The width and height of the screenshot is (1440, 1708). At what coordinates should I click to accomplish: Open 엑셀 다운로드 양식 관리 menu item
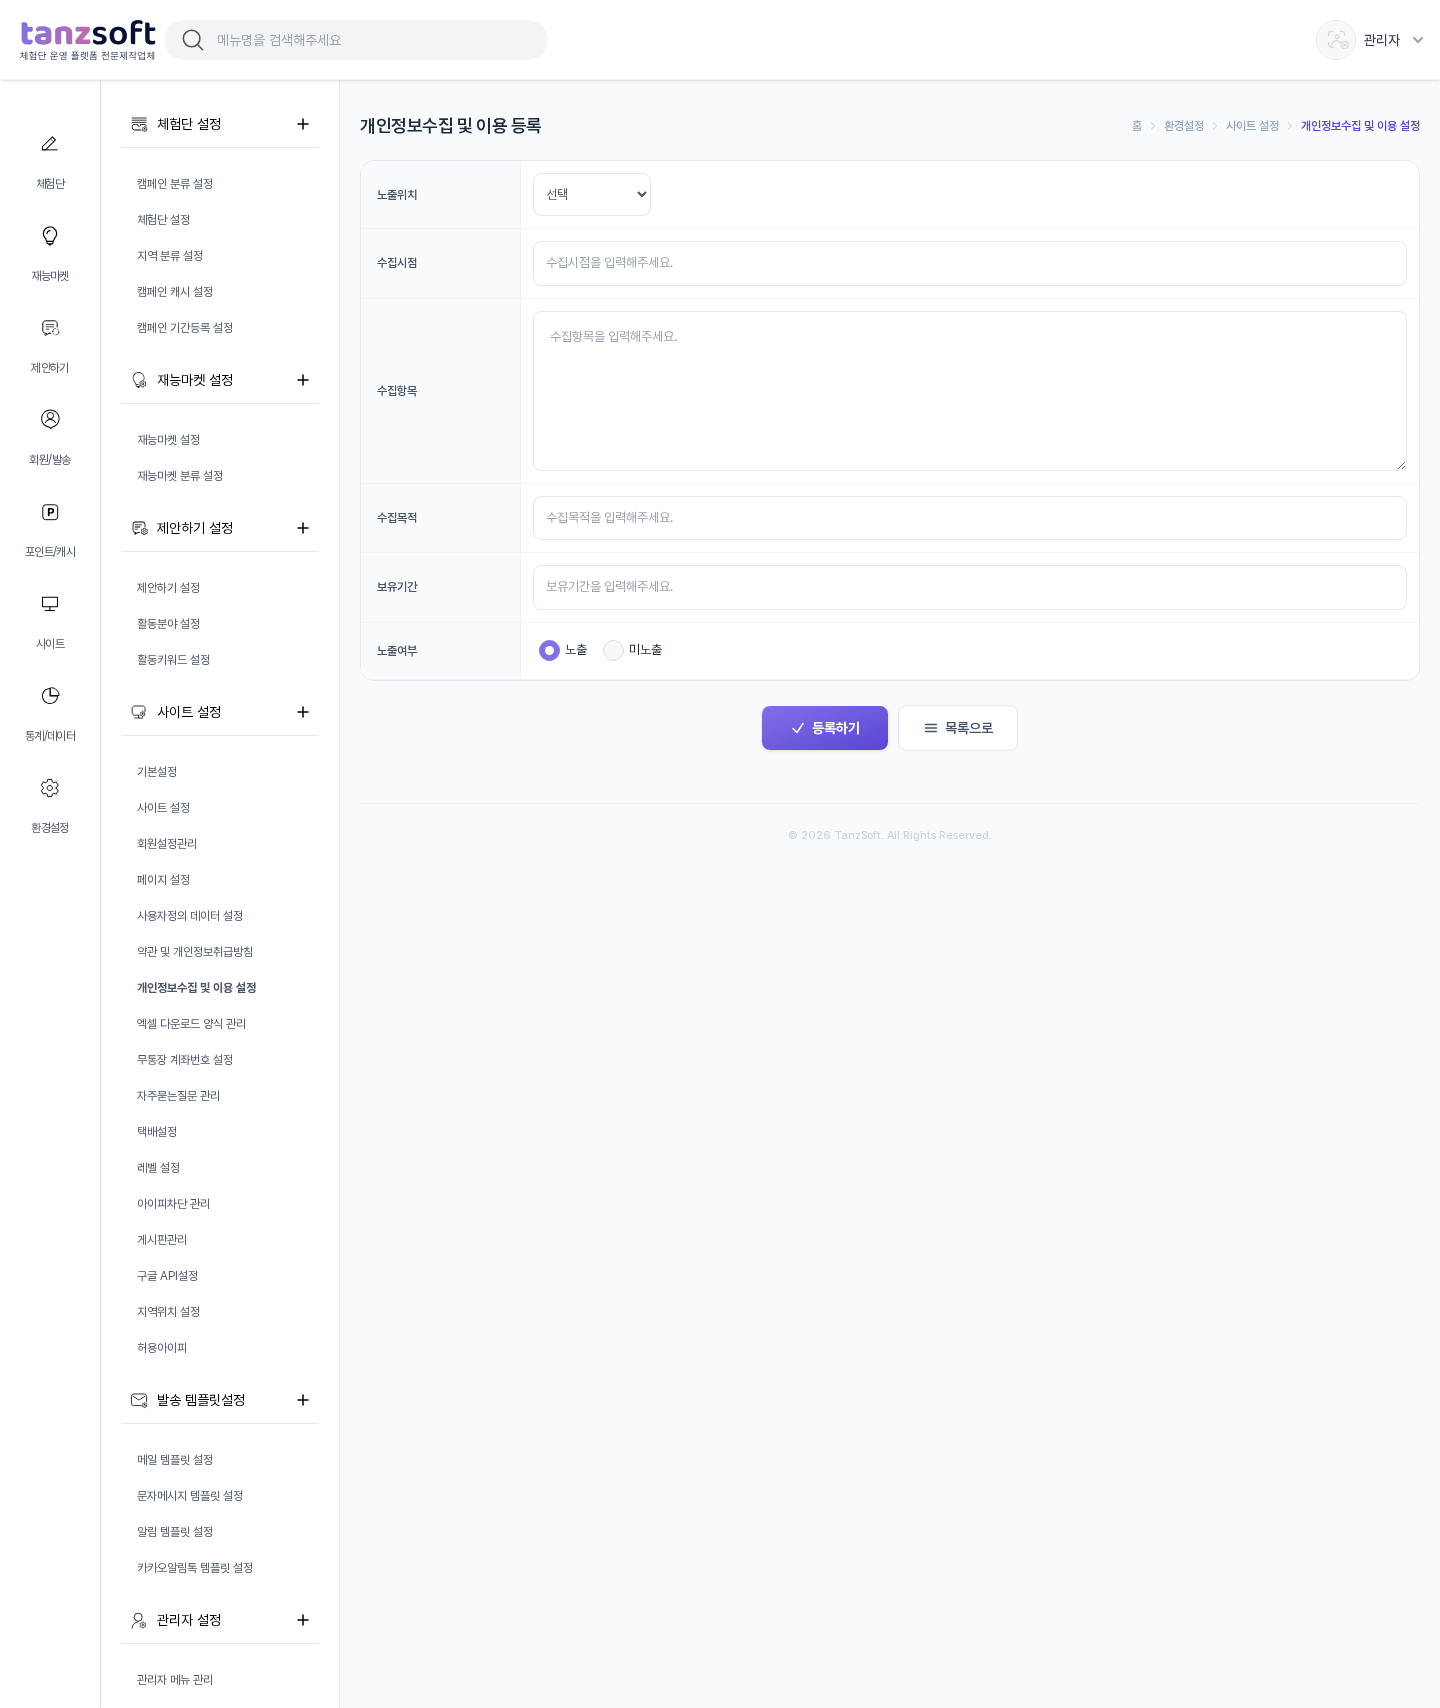point(191,1024)
